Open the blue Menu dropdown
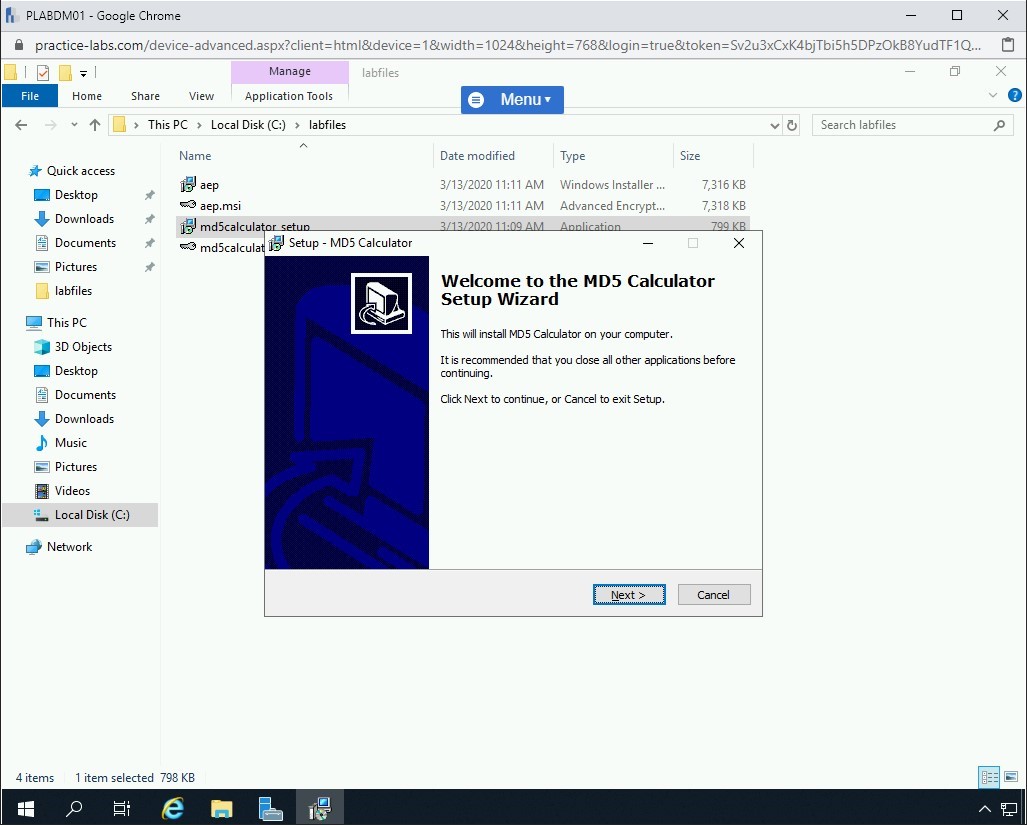Image resolution: width=1027 pixels, height=825 pixels. tap(512, 100)
